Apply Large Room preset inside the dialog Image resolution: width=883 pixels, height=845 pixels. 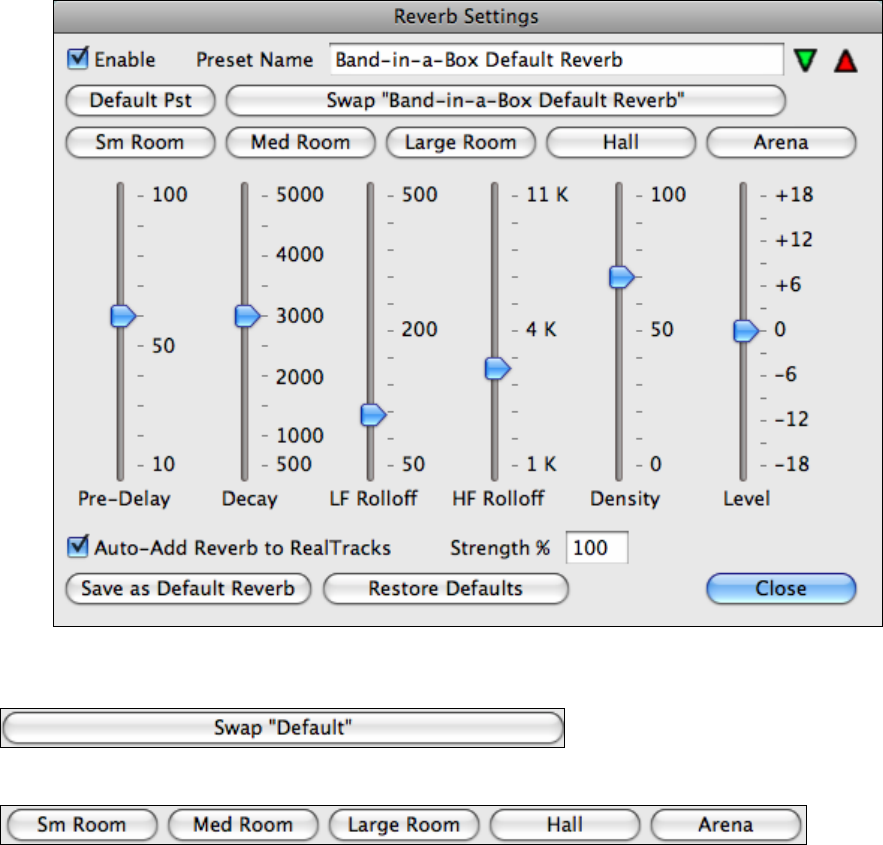[460, 142]
